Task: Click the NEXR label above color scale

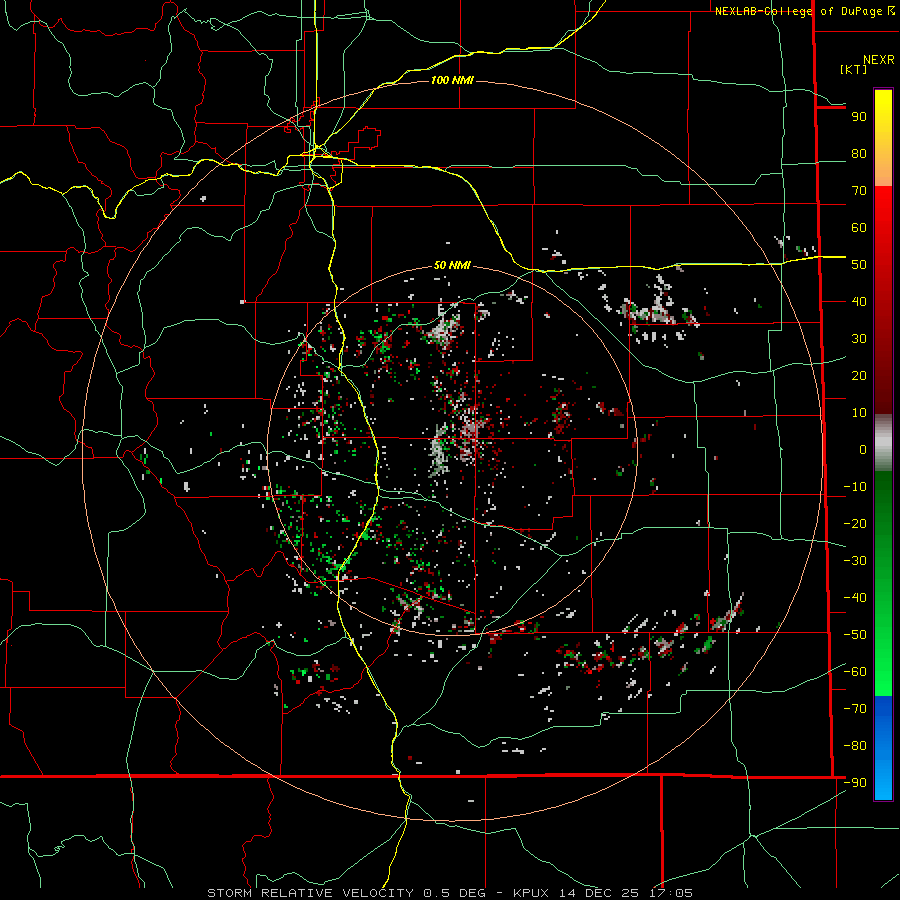Action: coord(879,60)
